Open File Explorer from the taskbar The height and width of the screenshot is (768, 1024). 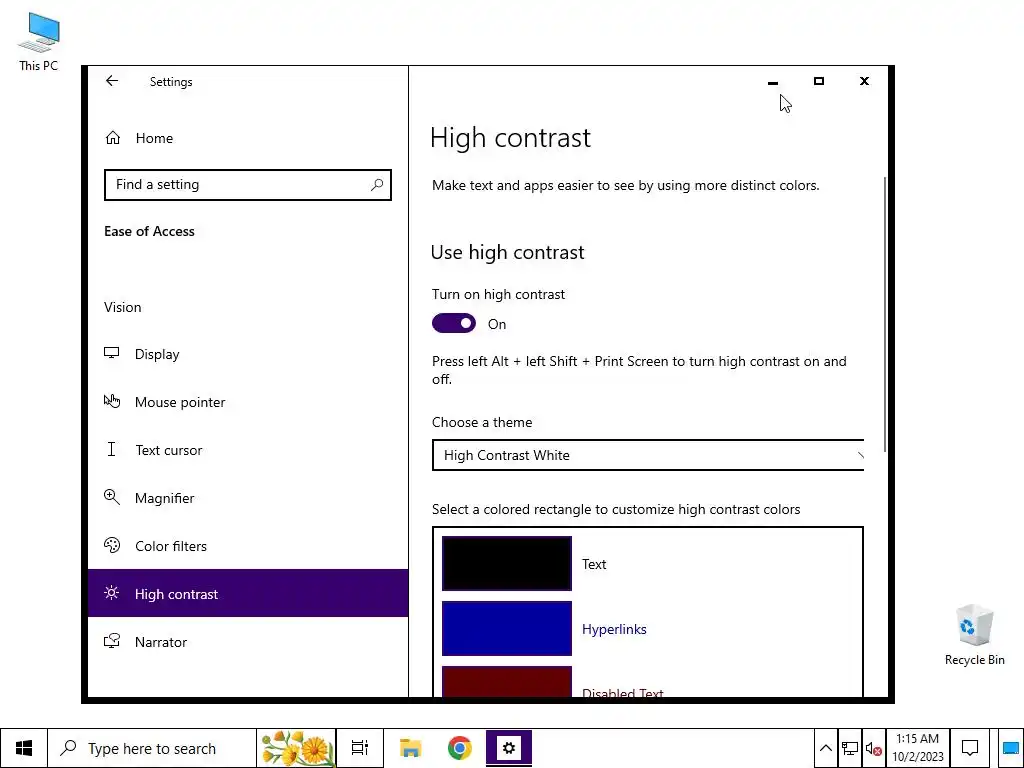coord(410,748)
